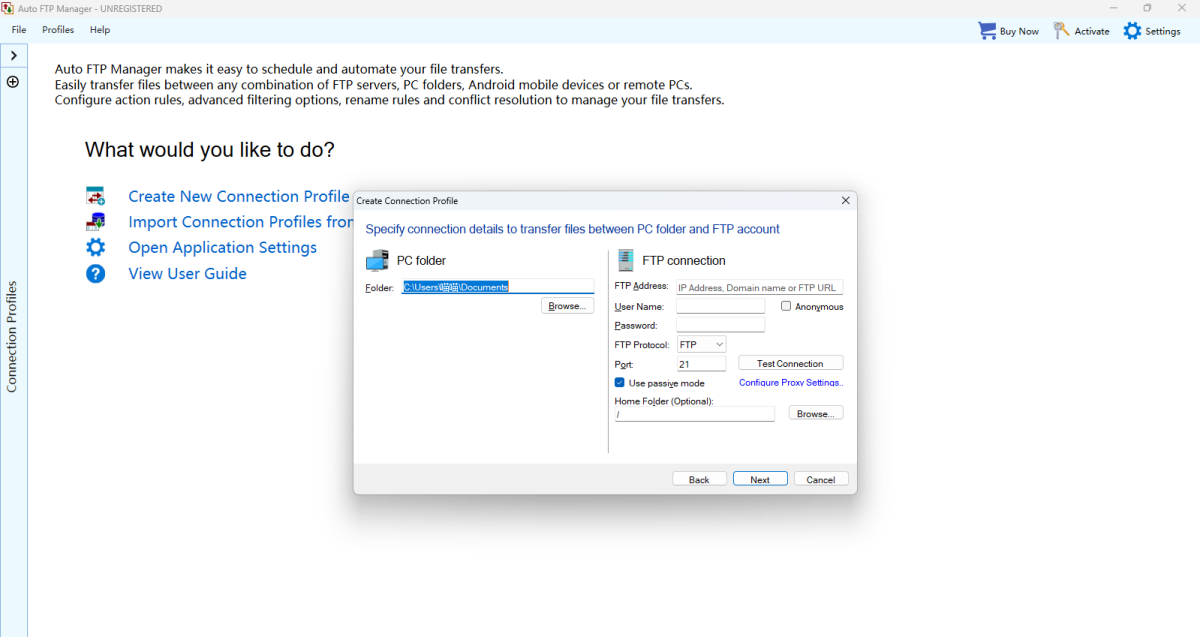Click the FTP Address input field
The image size is (1200, 637).
(x=760, y=287)
